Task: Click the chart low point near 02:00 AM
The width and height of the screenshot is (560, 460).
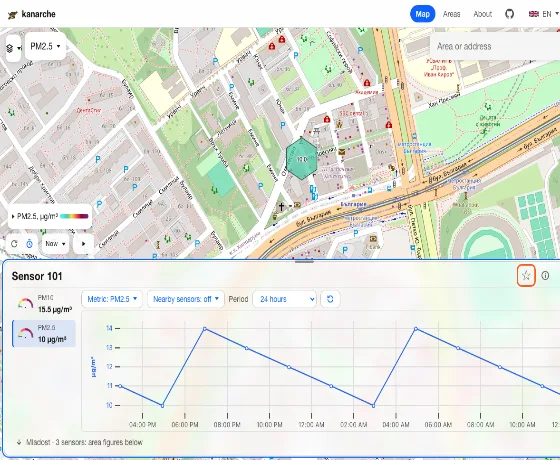Action: 374,405
